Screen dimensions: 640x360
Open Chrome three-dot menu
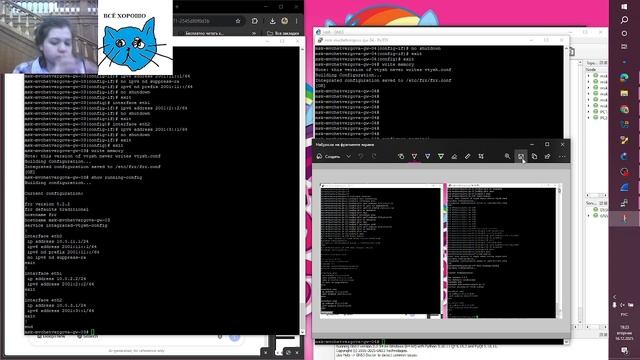pyautogui.click(x=297, y=21)
